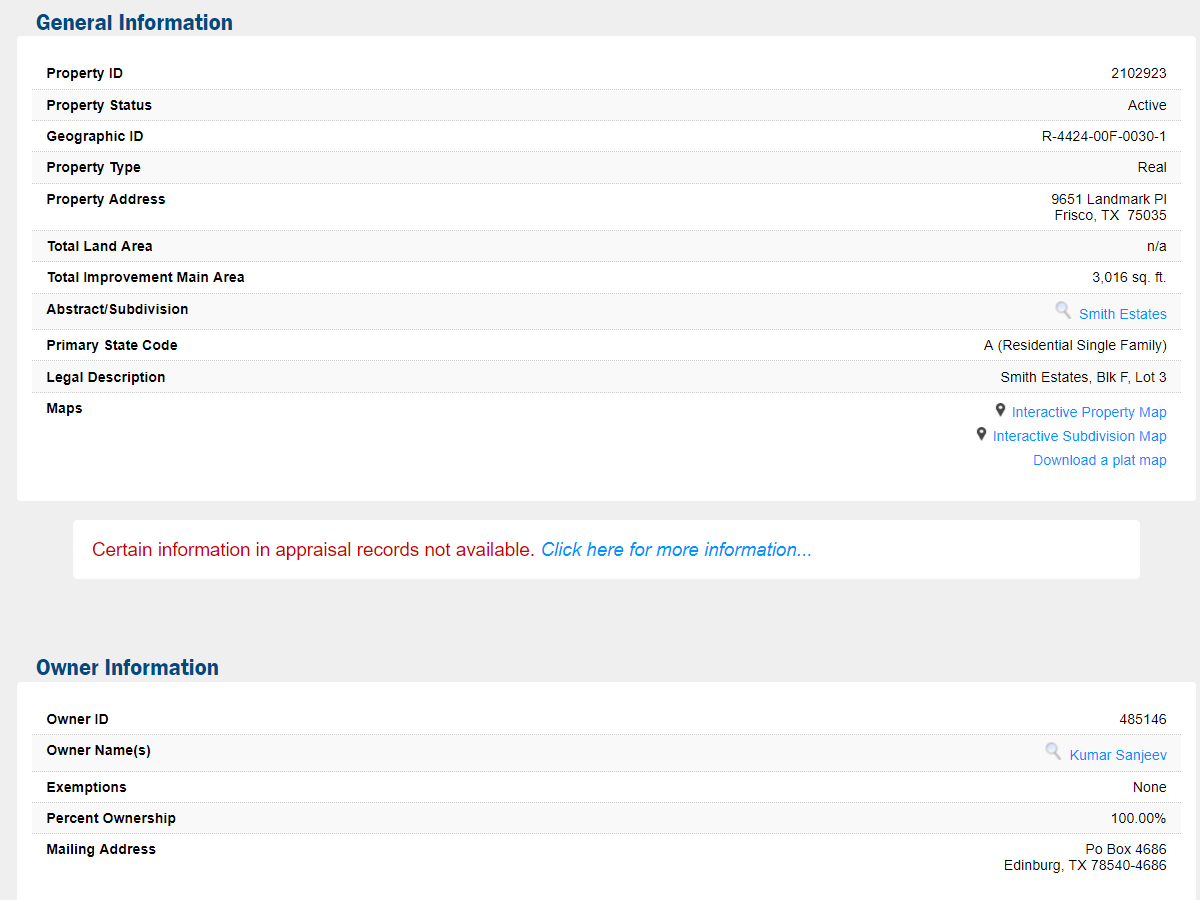Click legal description Smith Estates, Blk F, Lot 3

tap(1083, 377)
